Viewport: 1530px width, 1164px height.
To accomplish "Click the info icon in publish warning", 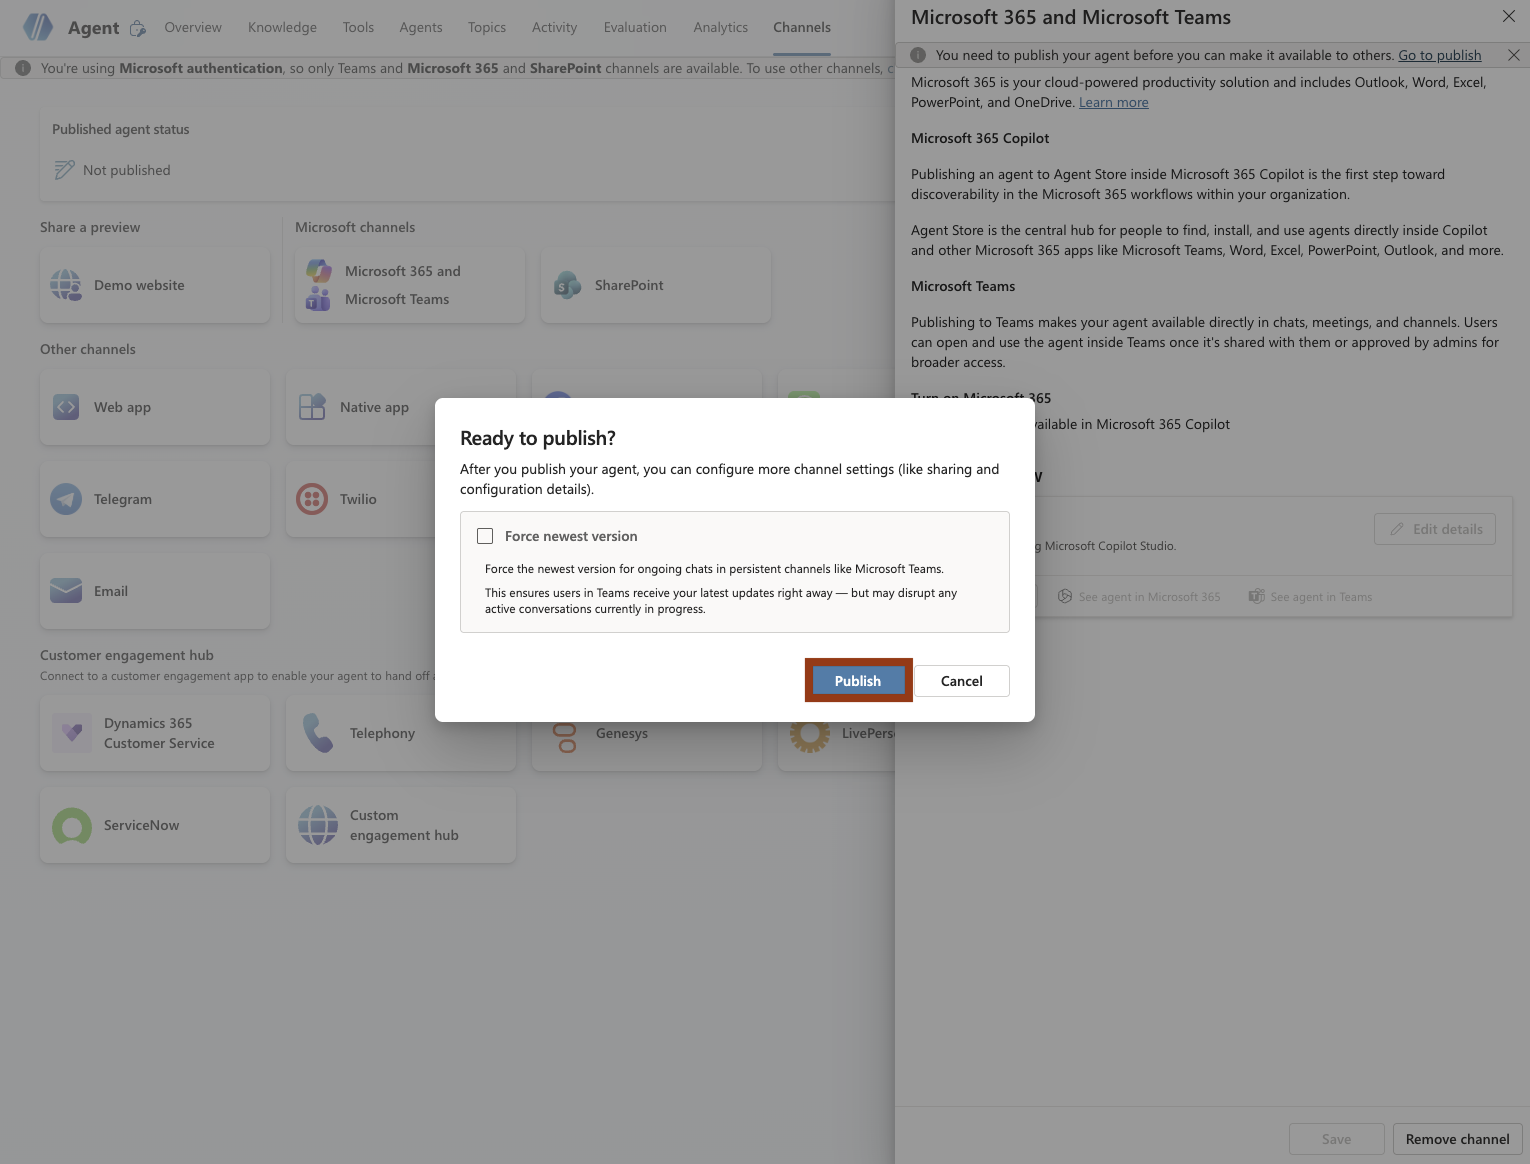I will (918, 55).
